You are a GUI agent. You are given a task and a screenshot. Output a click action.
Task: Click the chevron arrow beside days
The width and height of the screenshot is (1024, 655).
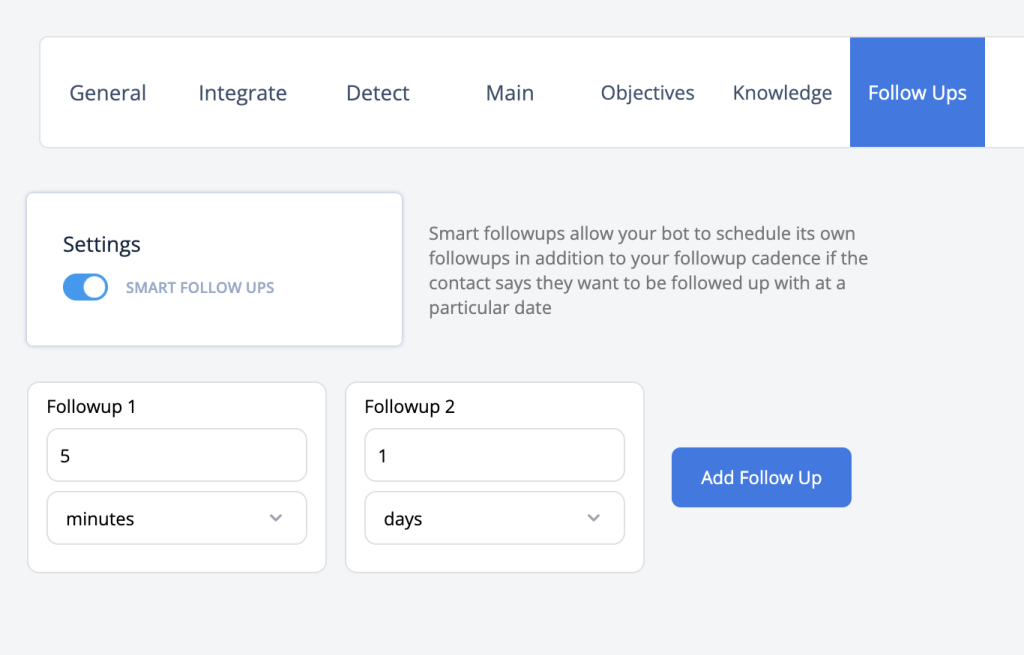coord(593,518)
